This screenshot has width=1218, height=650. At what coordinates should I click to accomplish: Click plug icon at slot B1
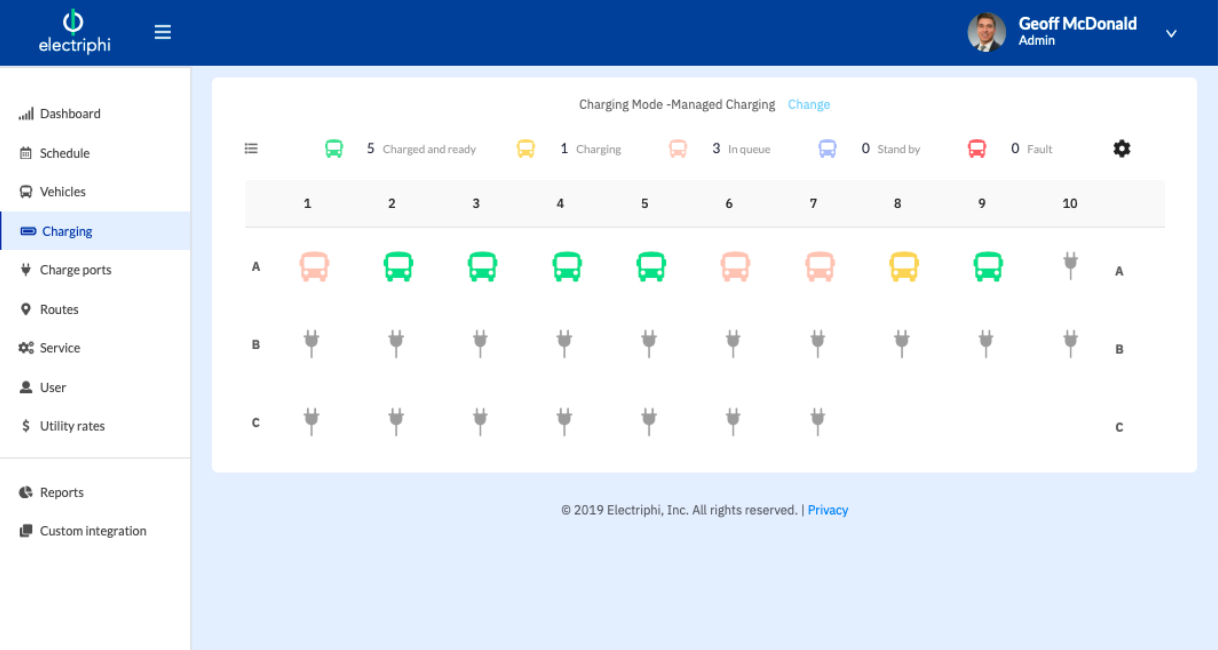(311, 344)
